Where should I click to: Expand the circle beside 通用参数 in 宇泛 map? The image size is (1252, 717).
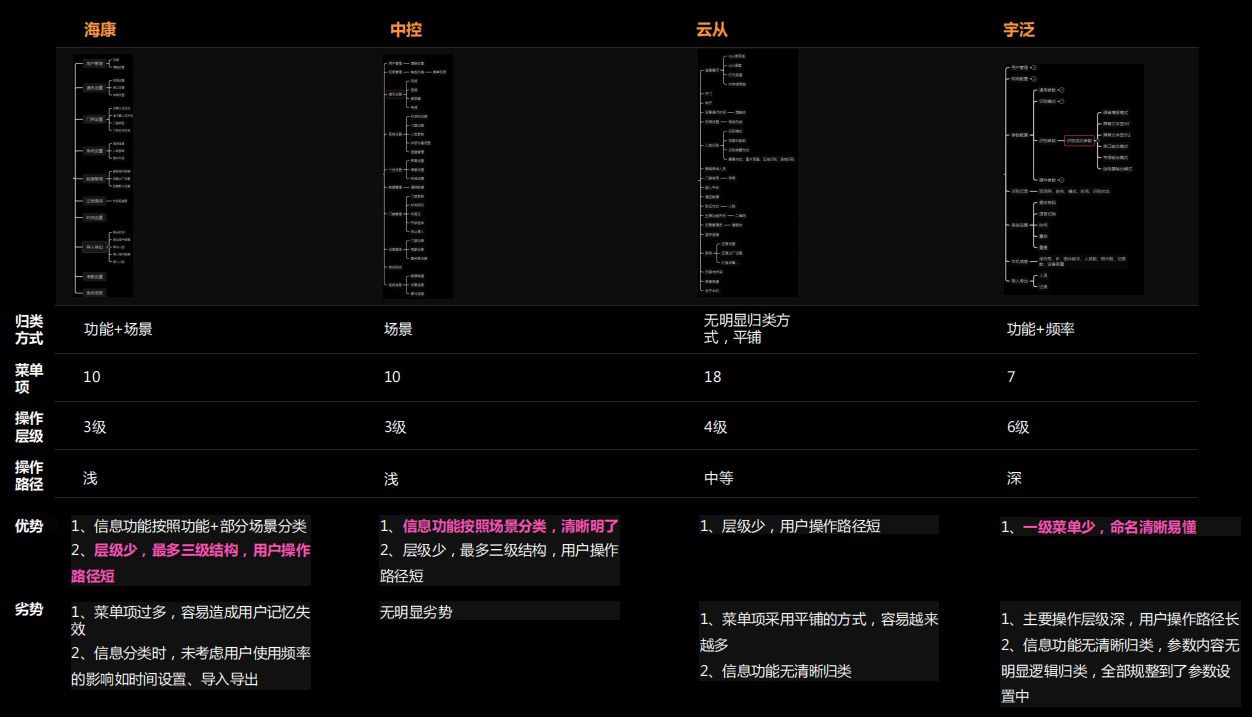[x=1061, y=90]
